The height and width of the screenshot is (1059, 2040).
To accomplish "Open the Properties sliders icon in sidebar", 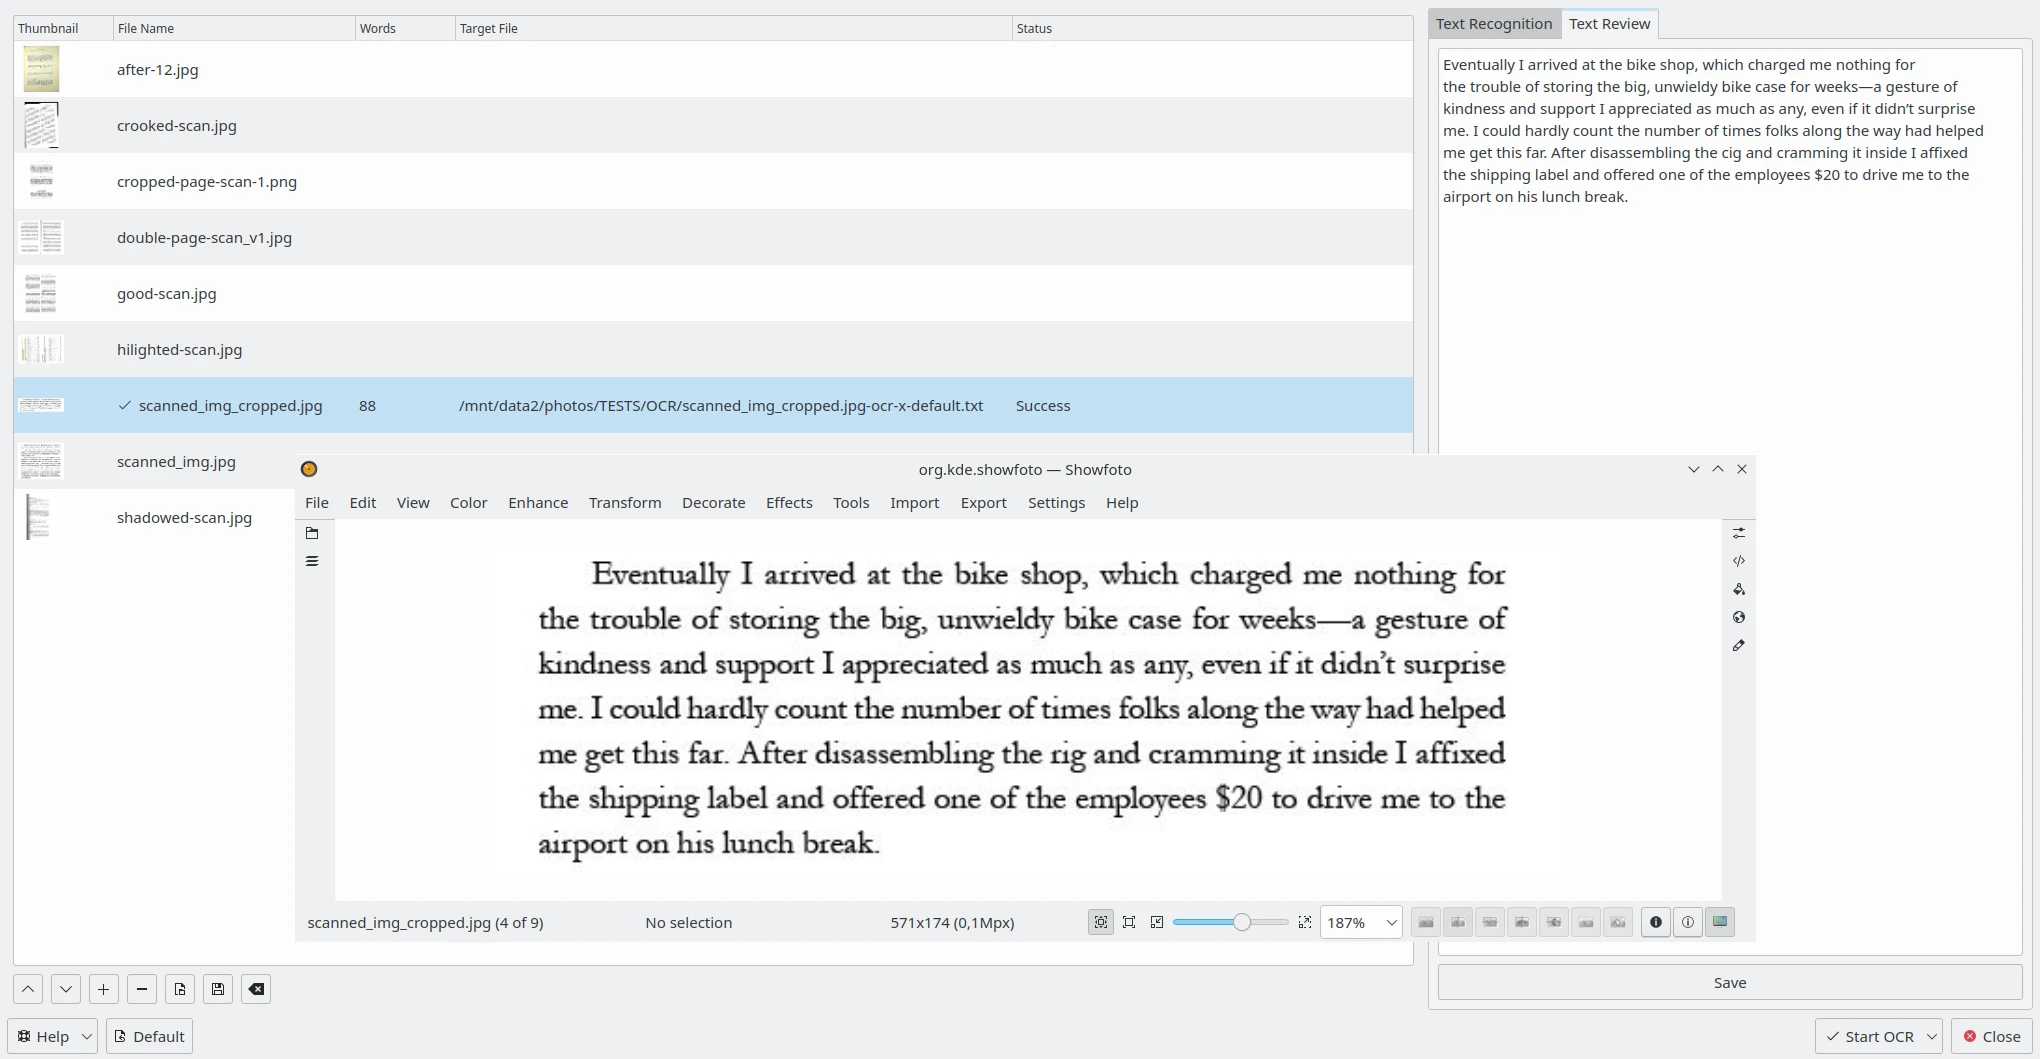I will (1739, 533).
